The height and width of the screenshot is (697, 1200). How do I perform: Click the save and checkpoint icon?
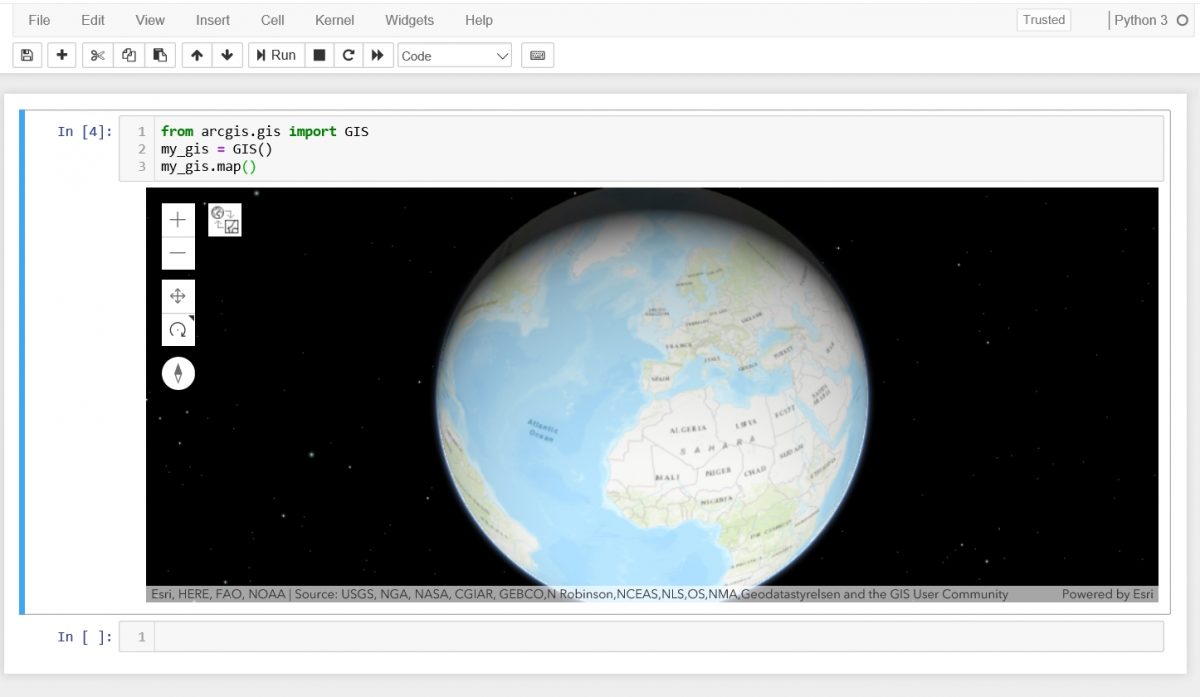click(27, 56)
